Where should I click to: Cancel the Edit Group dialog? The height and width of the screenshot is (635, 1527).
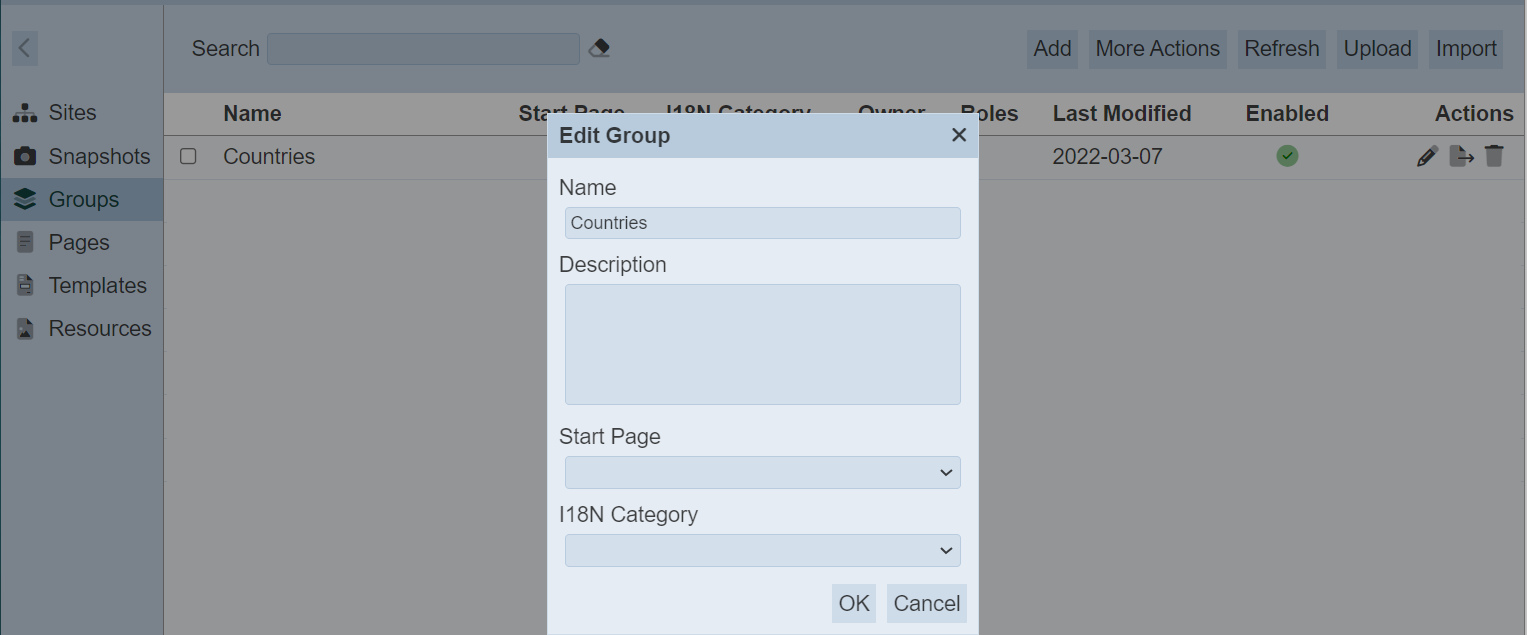(x=926, y=603)
